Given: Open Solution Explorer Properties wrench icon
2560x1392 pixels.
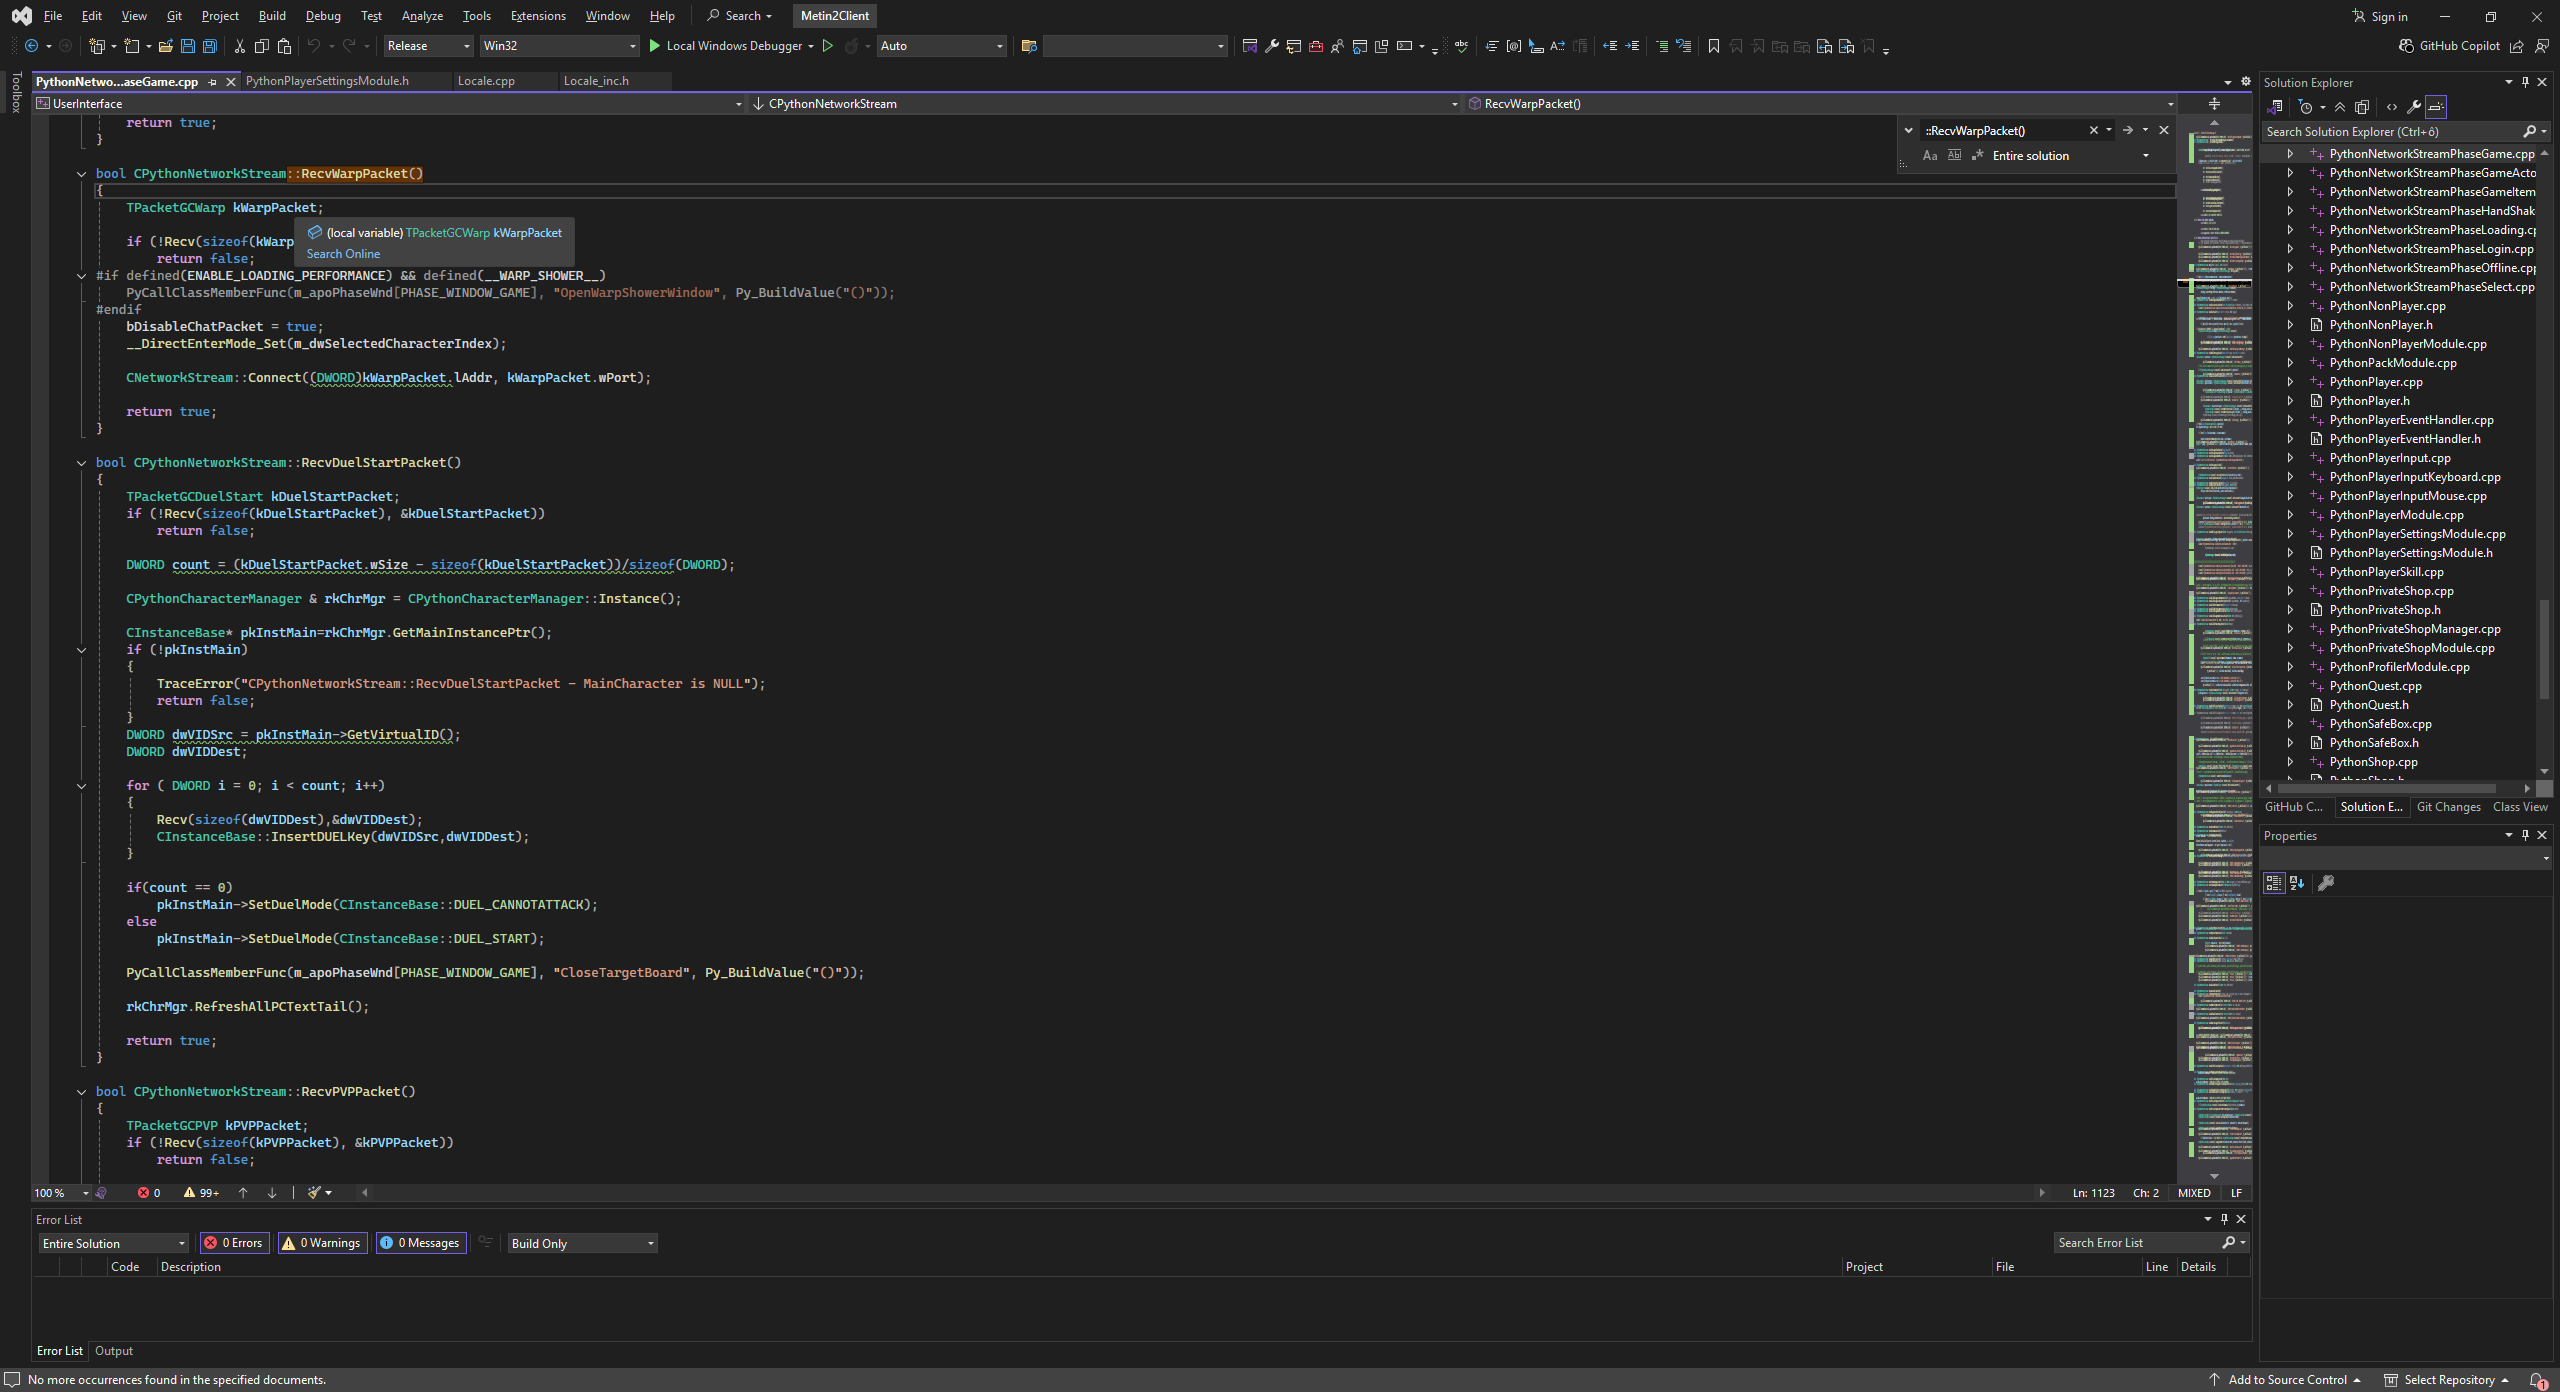Looking at the screenshot, I should [x=2413, y=107].
